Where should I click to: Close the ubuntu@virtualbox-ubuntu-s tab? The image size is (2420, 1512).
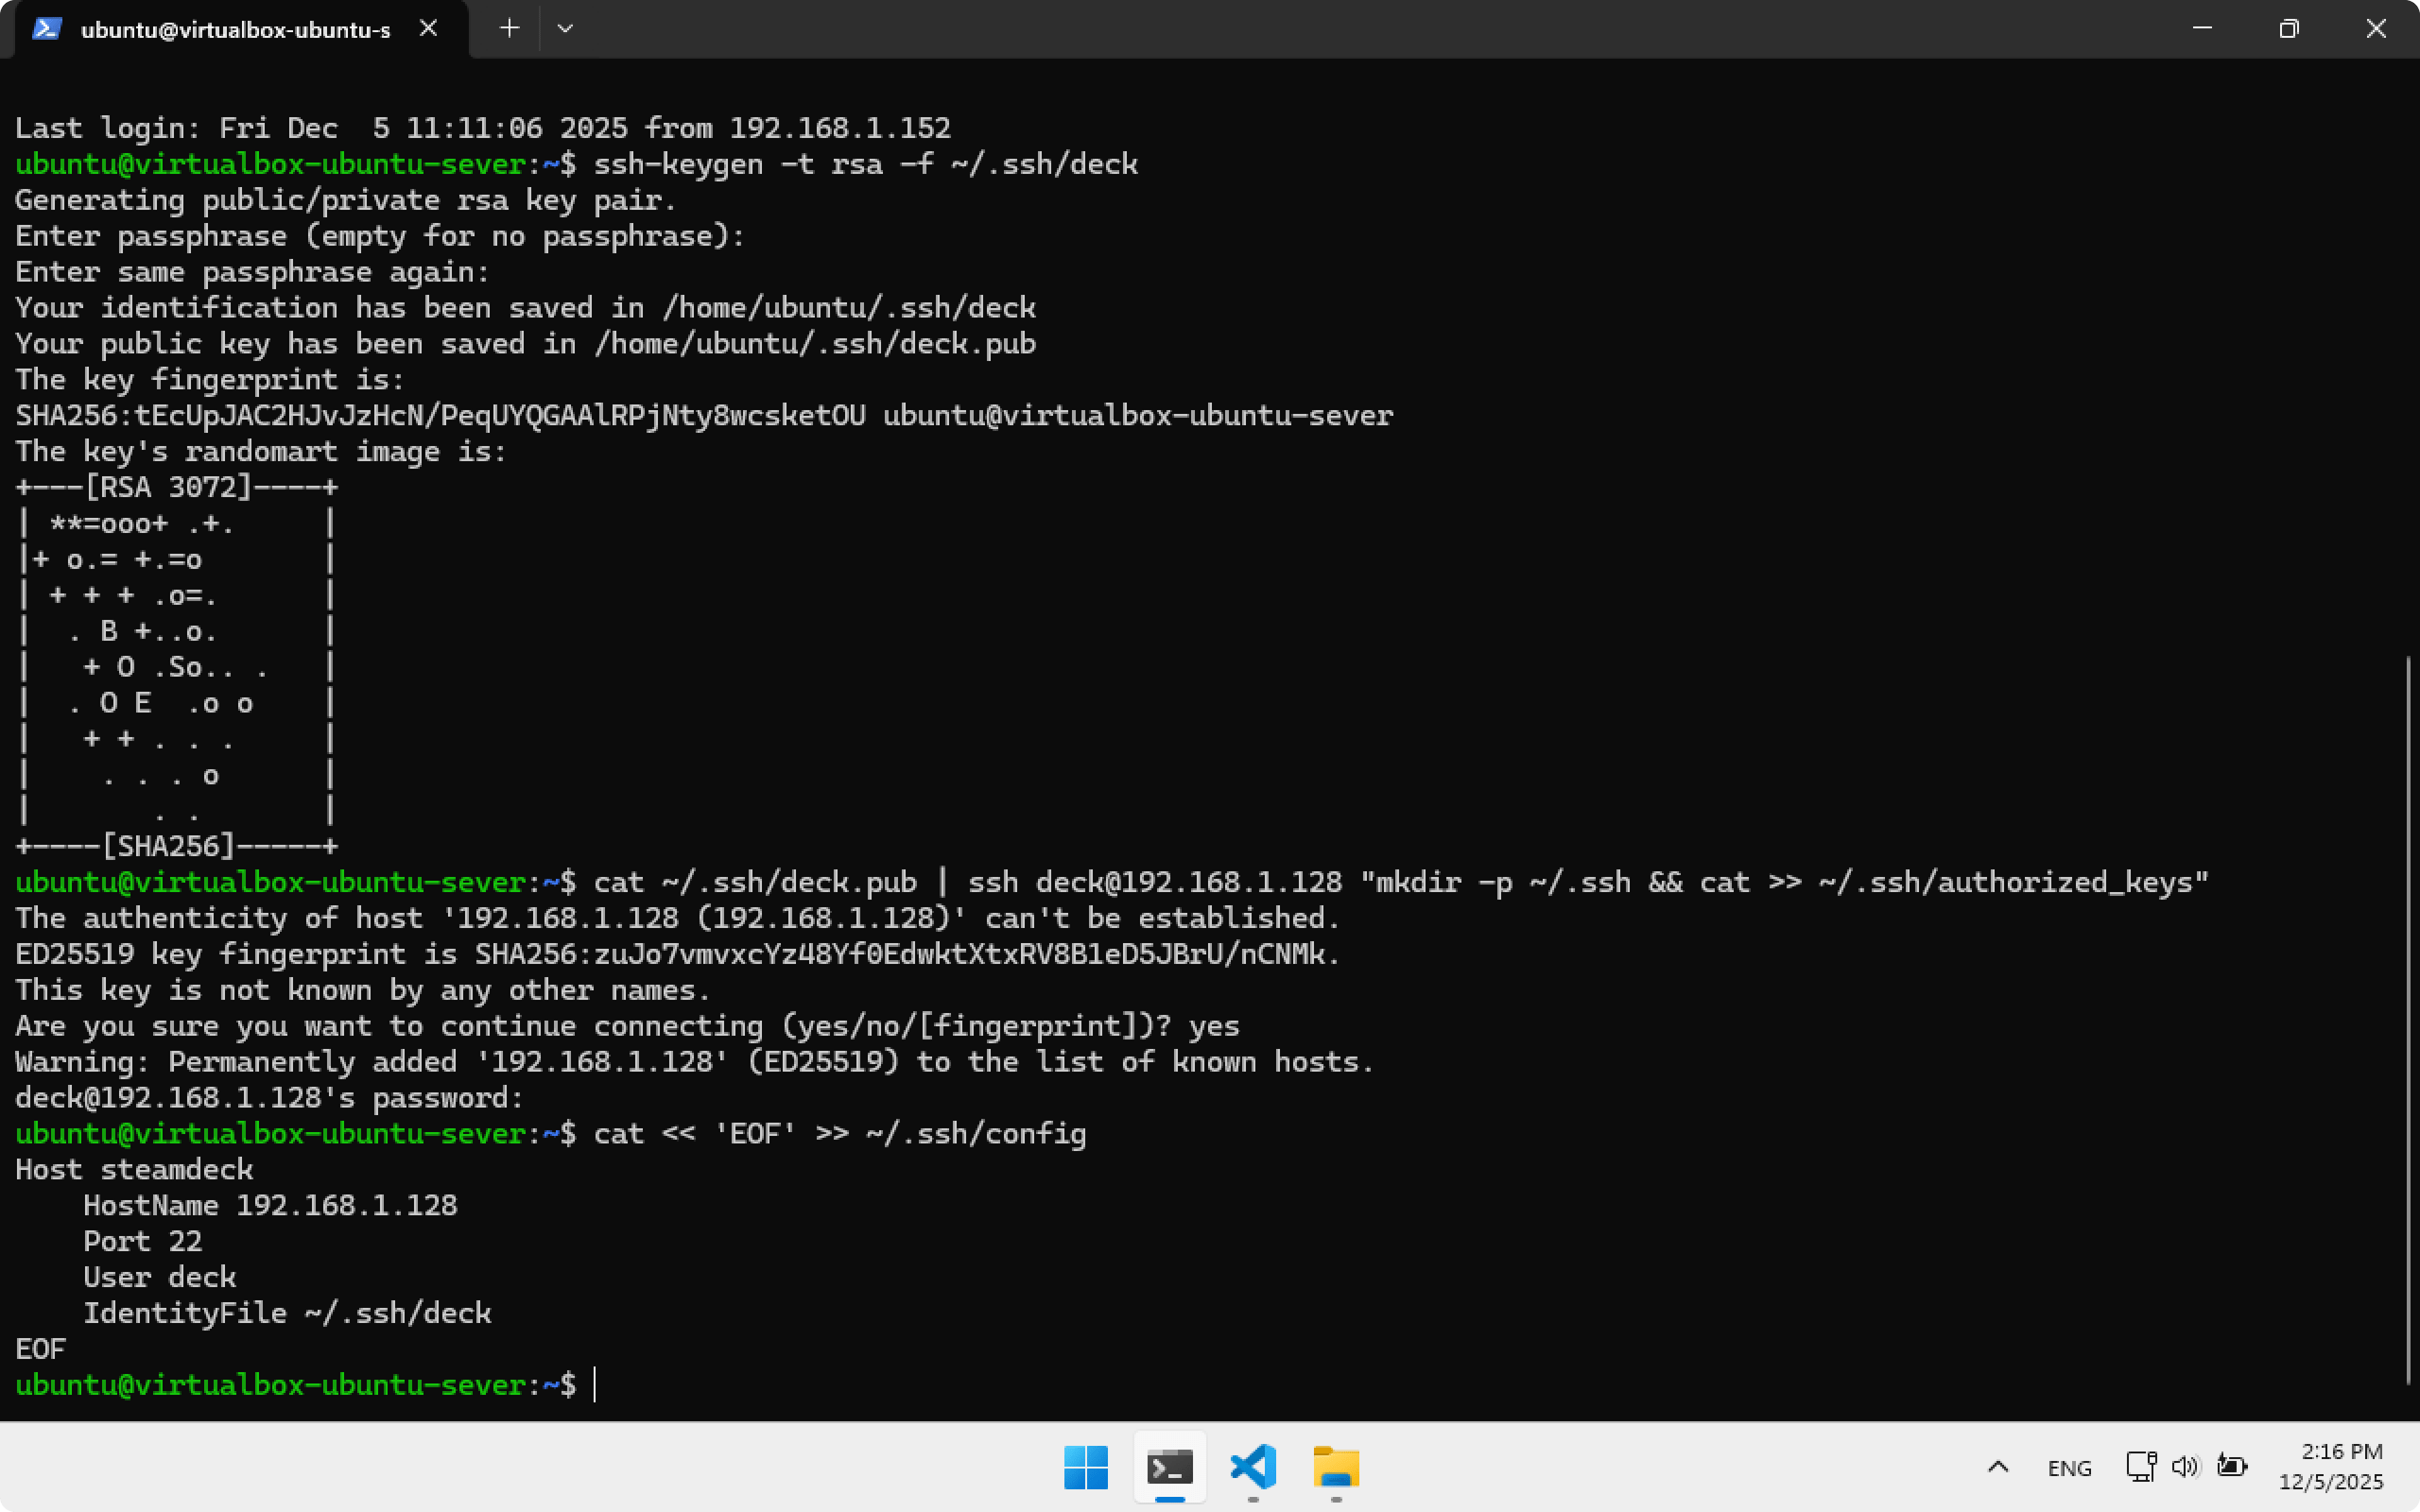[x=428, y=29]
